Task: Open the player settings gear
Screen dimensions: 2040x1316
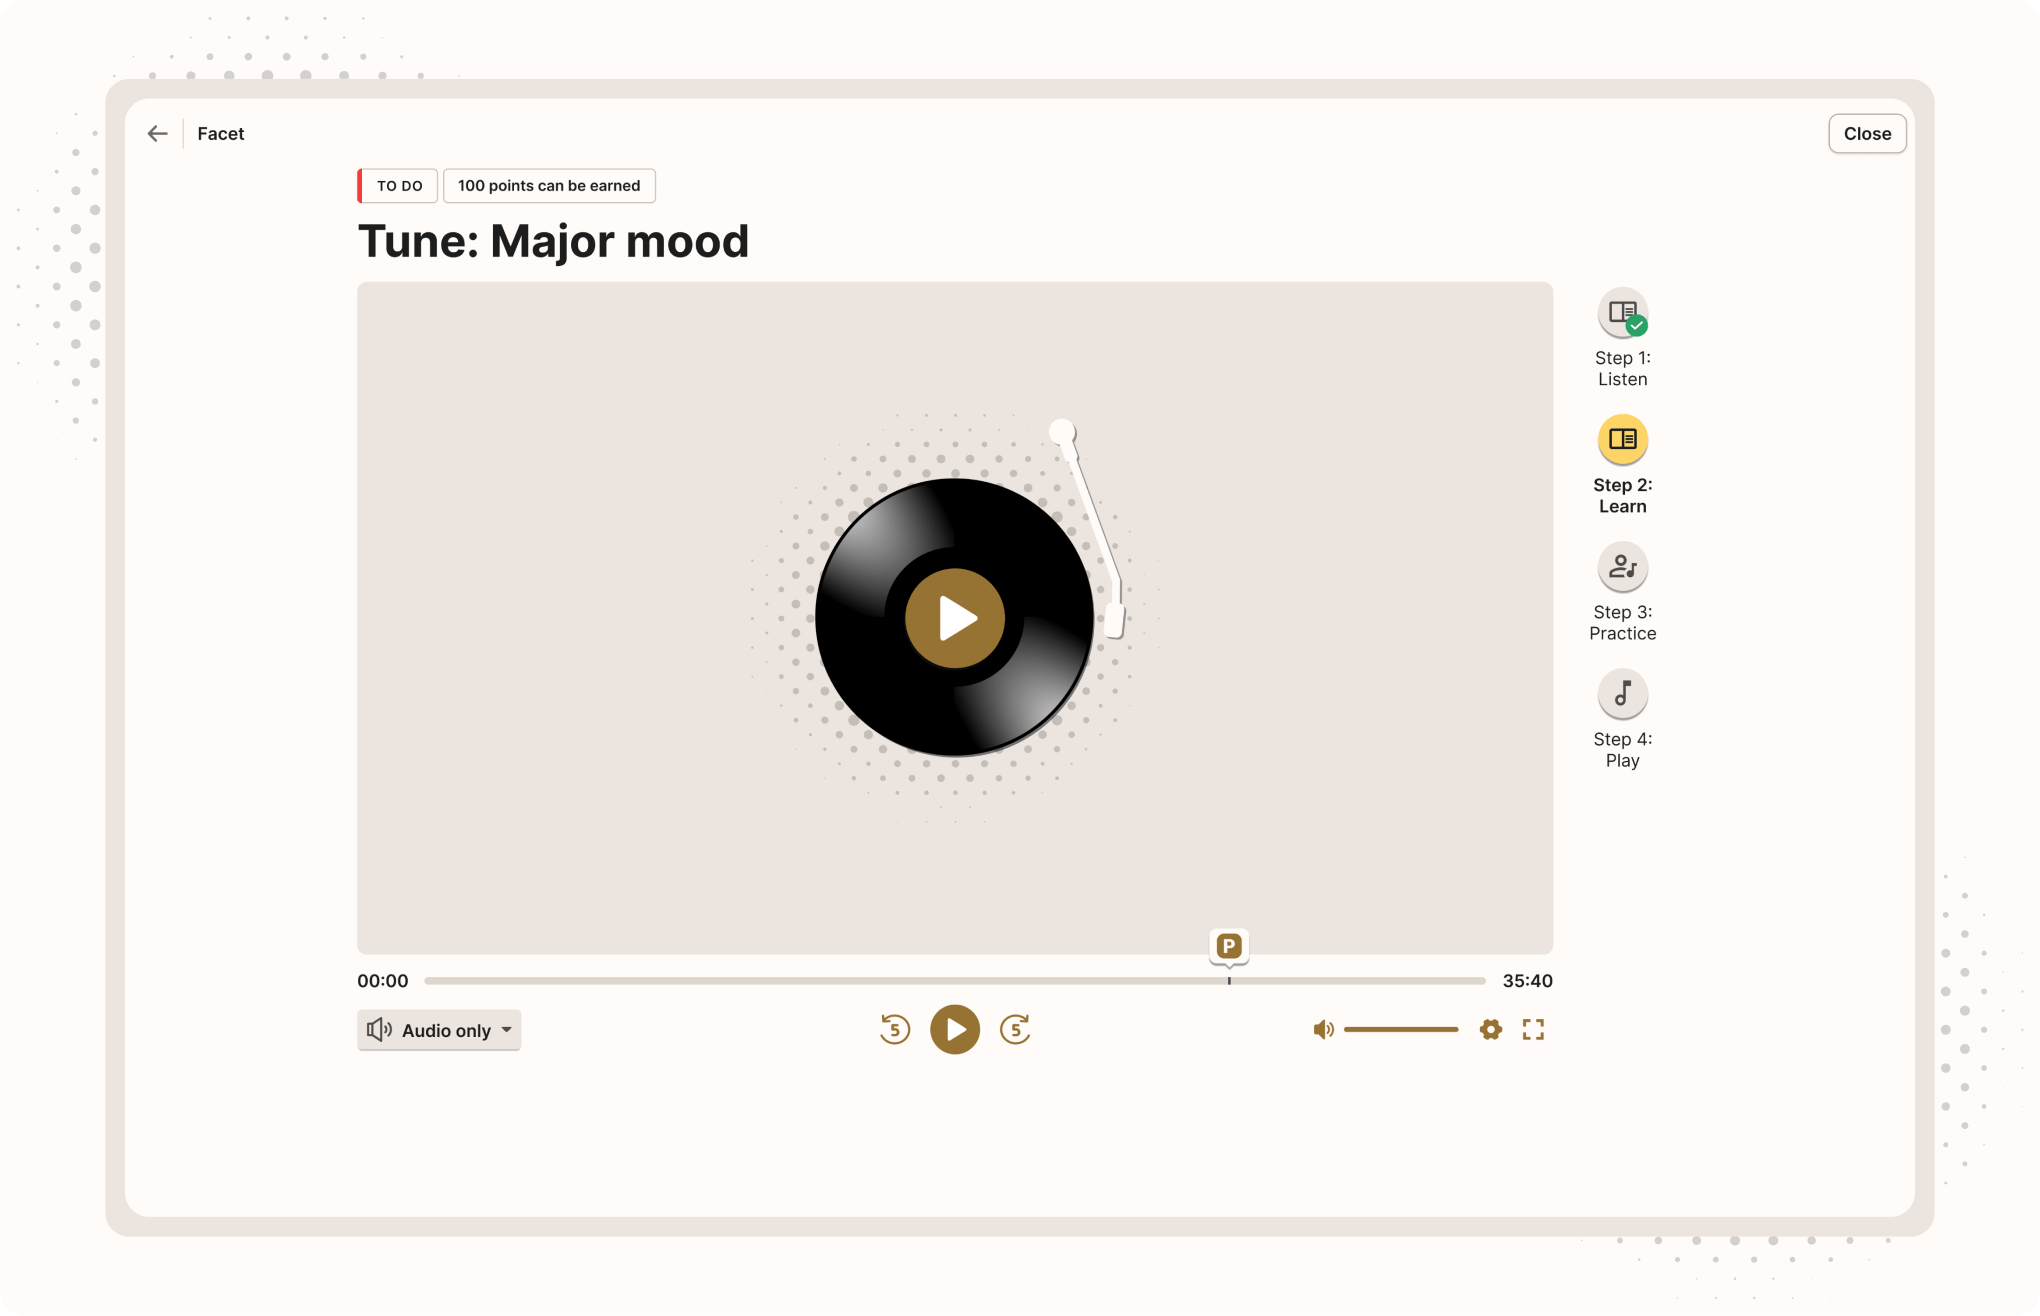Action: click(x=1490, y=1029)
